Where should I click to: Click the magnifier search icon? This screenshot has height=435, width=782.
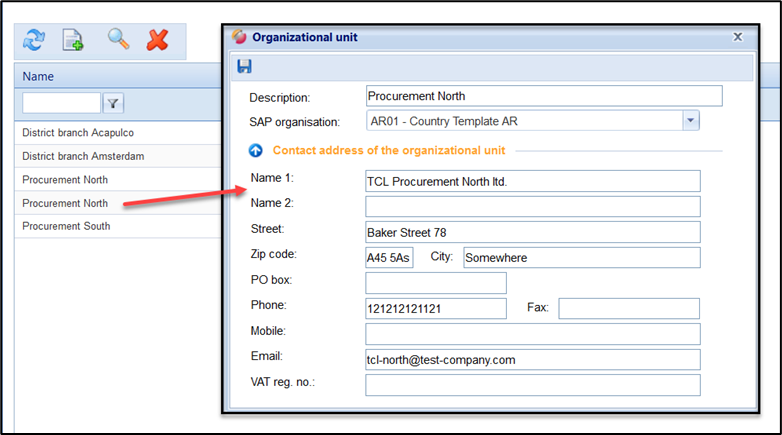[x=119, y=39]
